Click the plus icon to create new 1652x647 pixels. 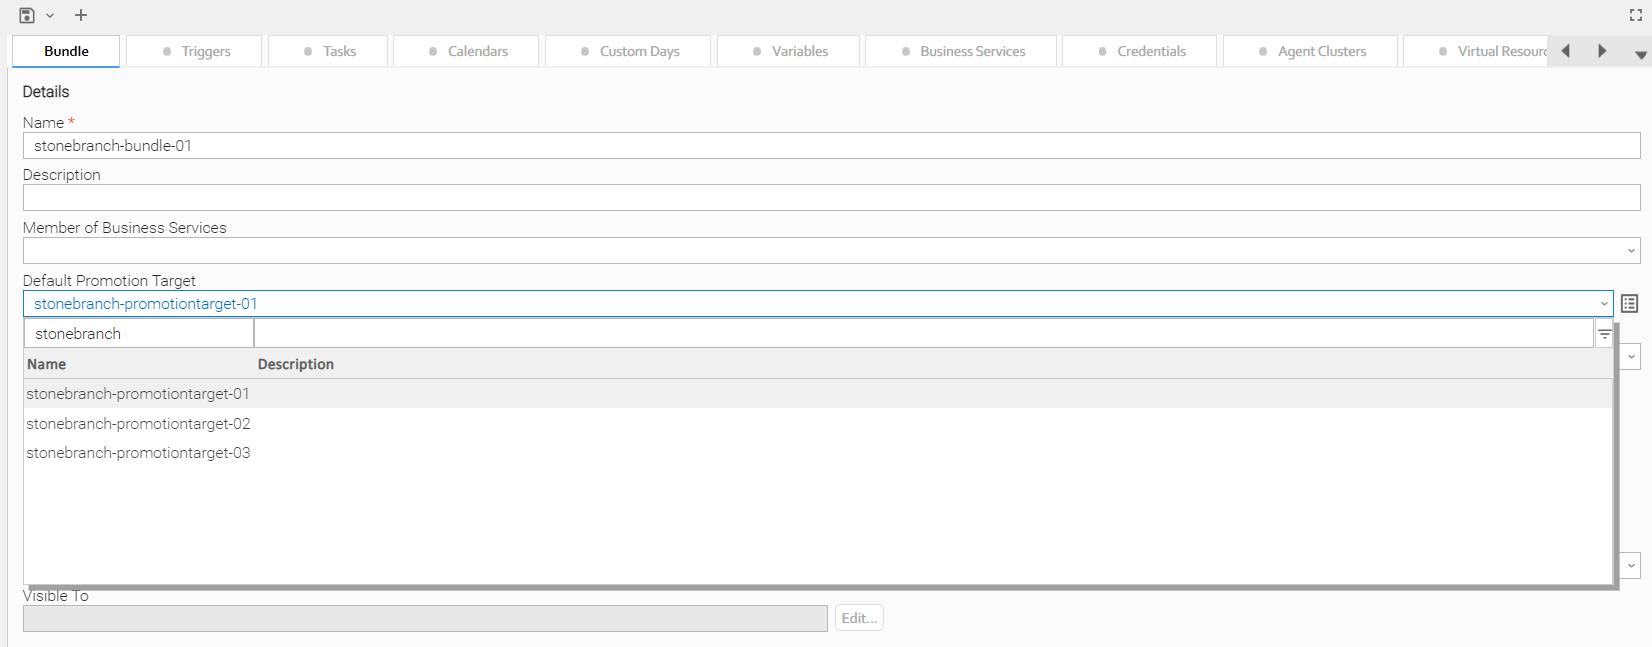pos(81,15)
